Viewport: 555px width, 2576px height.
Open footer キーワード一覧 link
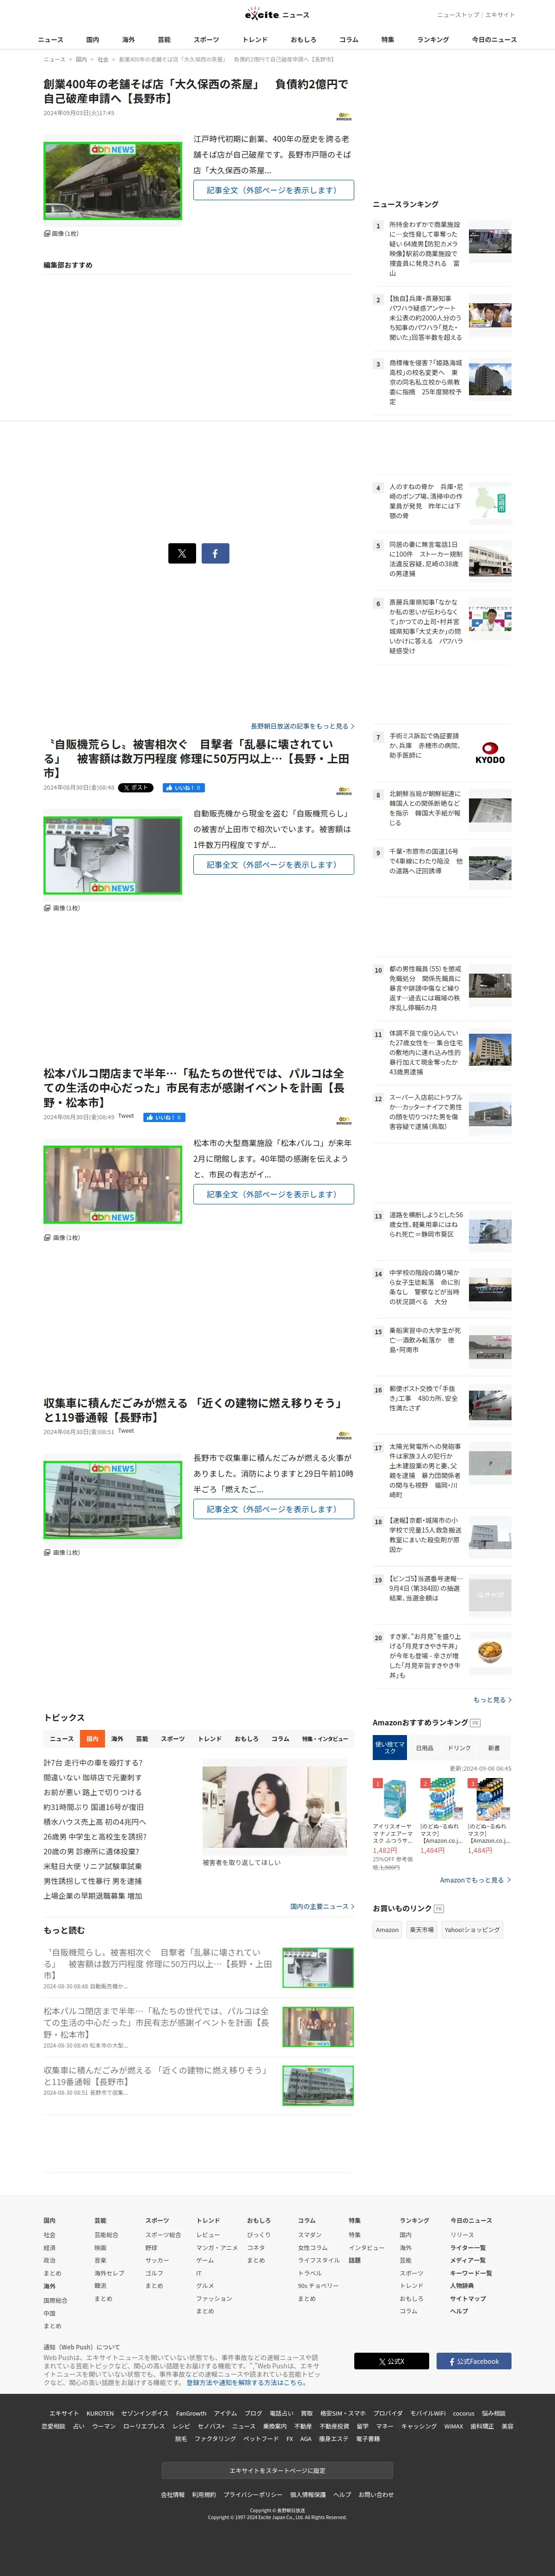pos(471,2273)
